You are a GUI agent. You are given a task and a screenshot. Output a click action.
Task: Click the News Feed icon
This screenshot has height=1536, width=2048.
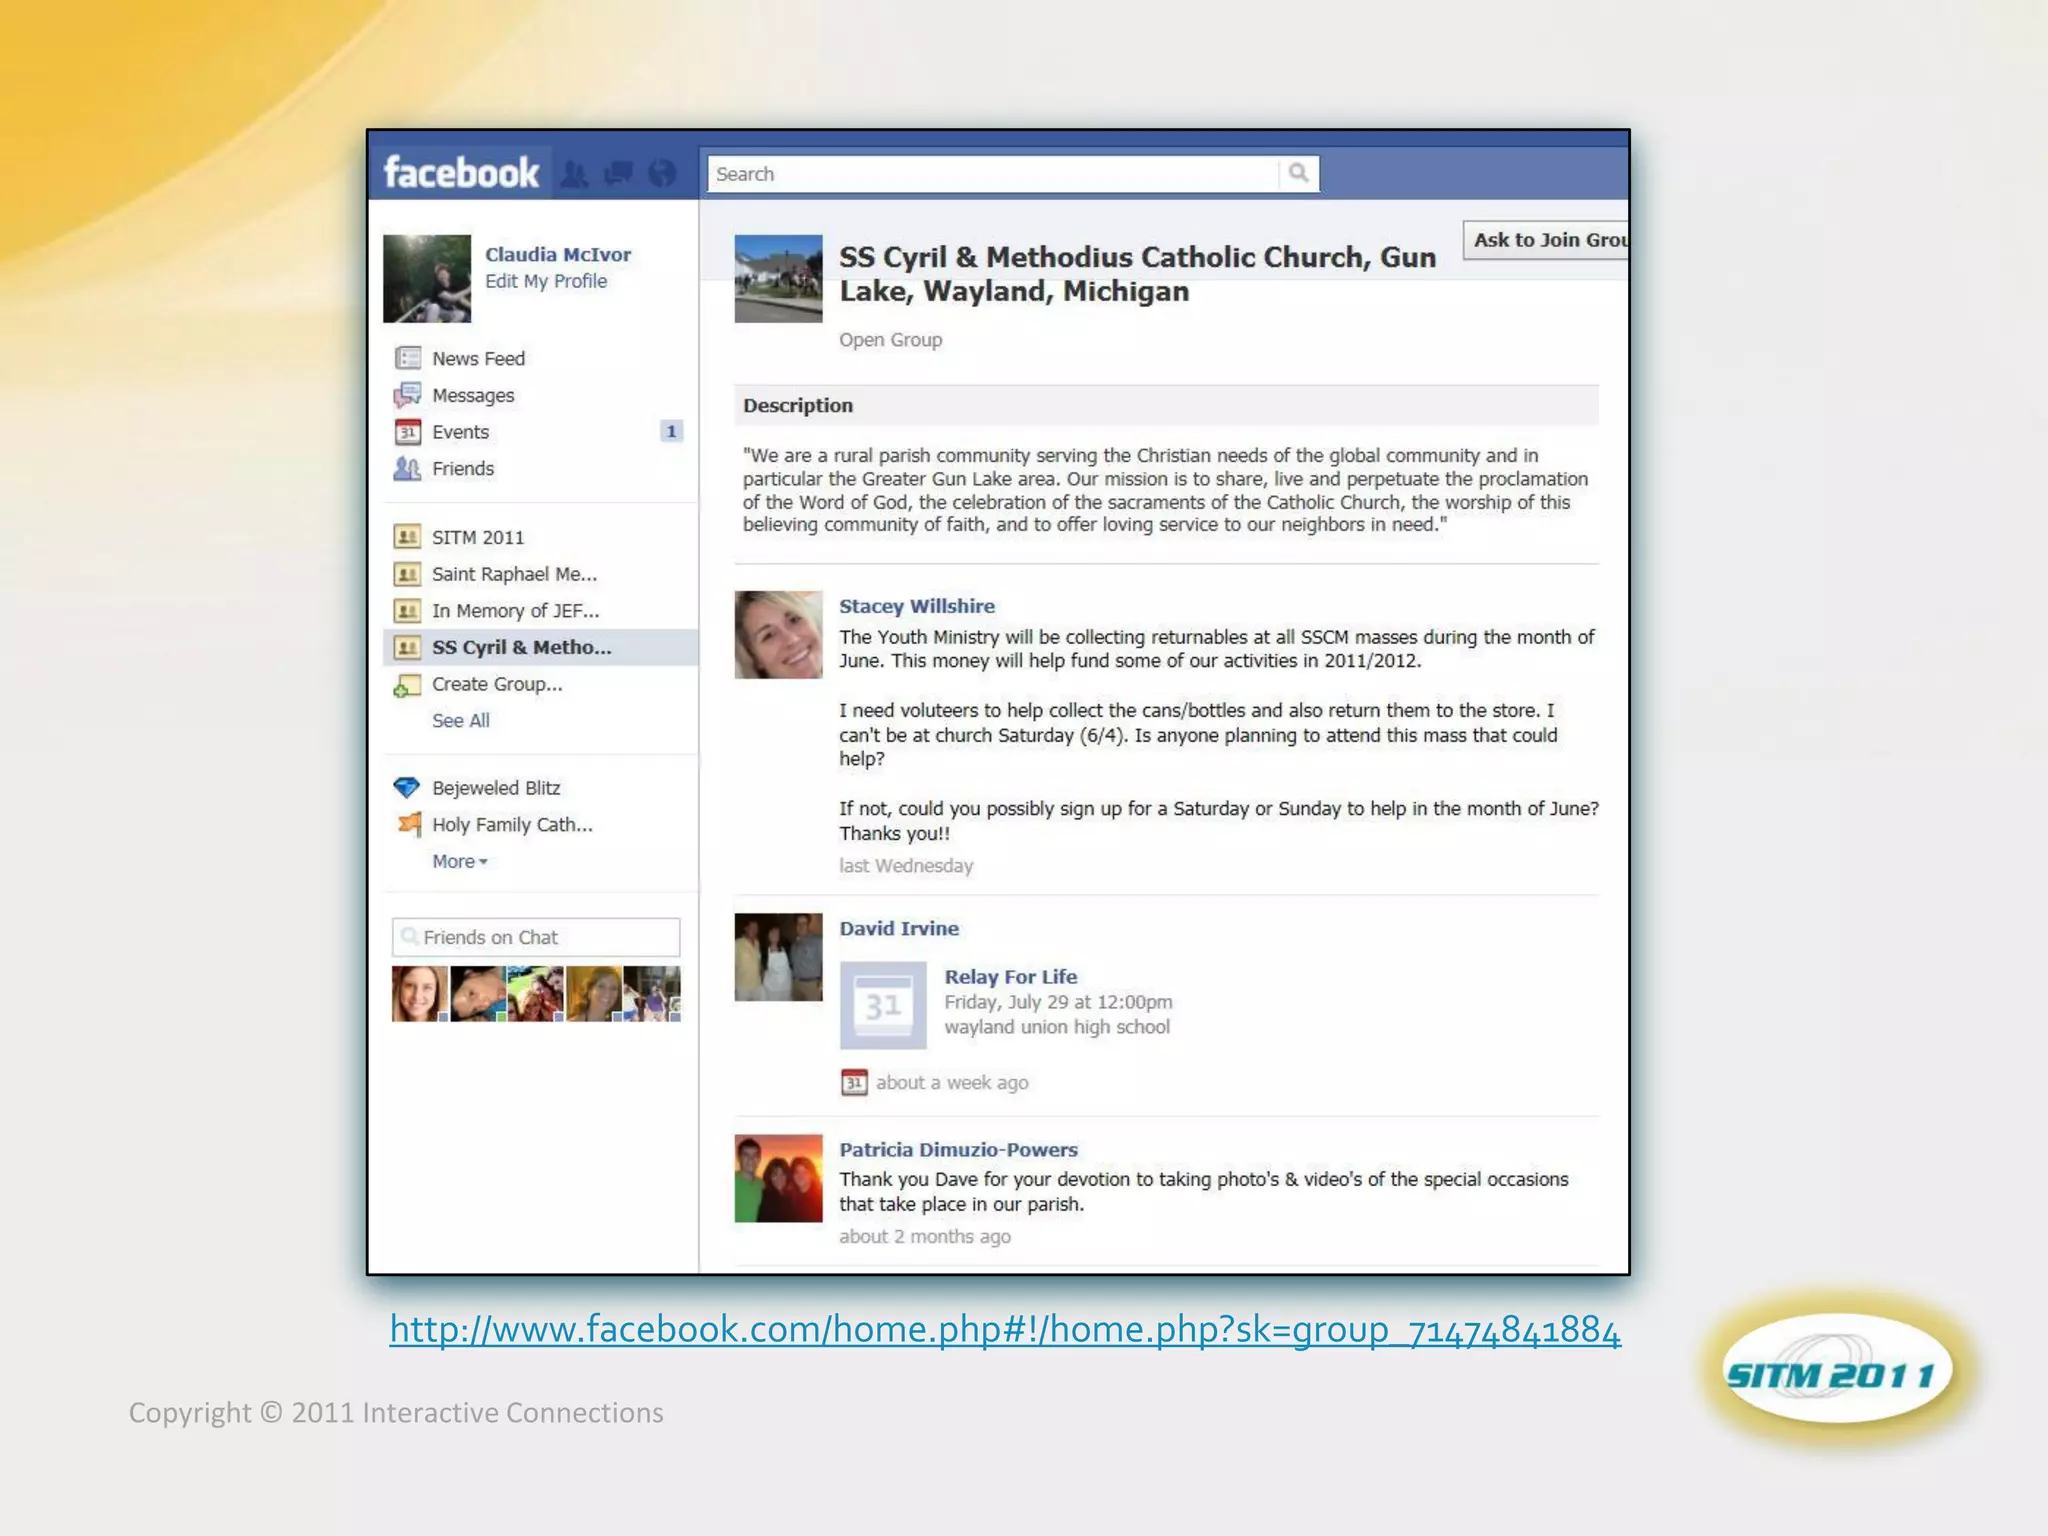coord(407,358)
